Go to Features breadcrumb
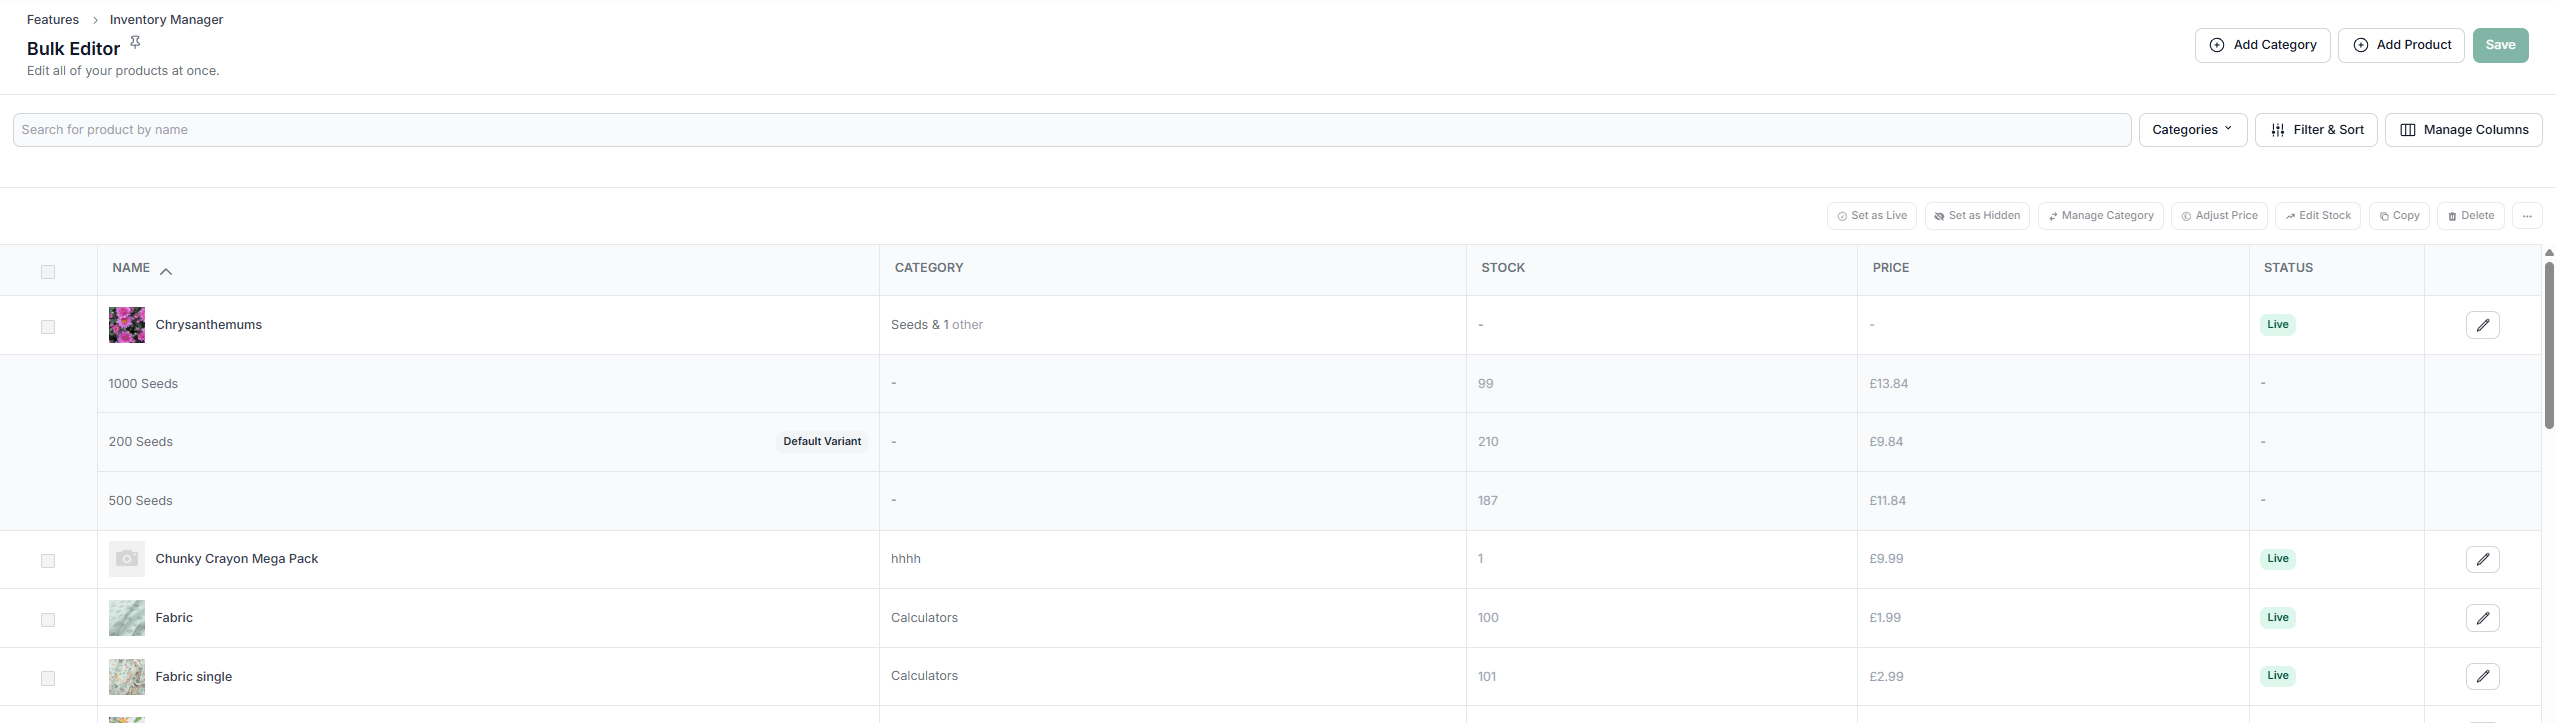The image size is (2556, 723). (53, 20)
